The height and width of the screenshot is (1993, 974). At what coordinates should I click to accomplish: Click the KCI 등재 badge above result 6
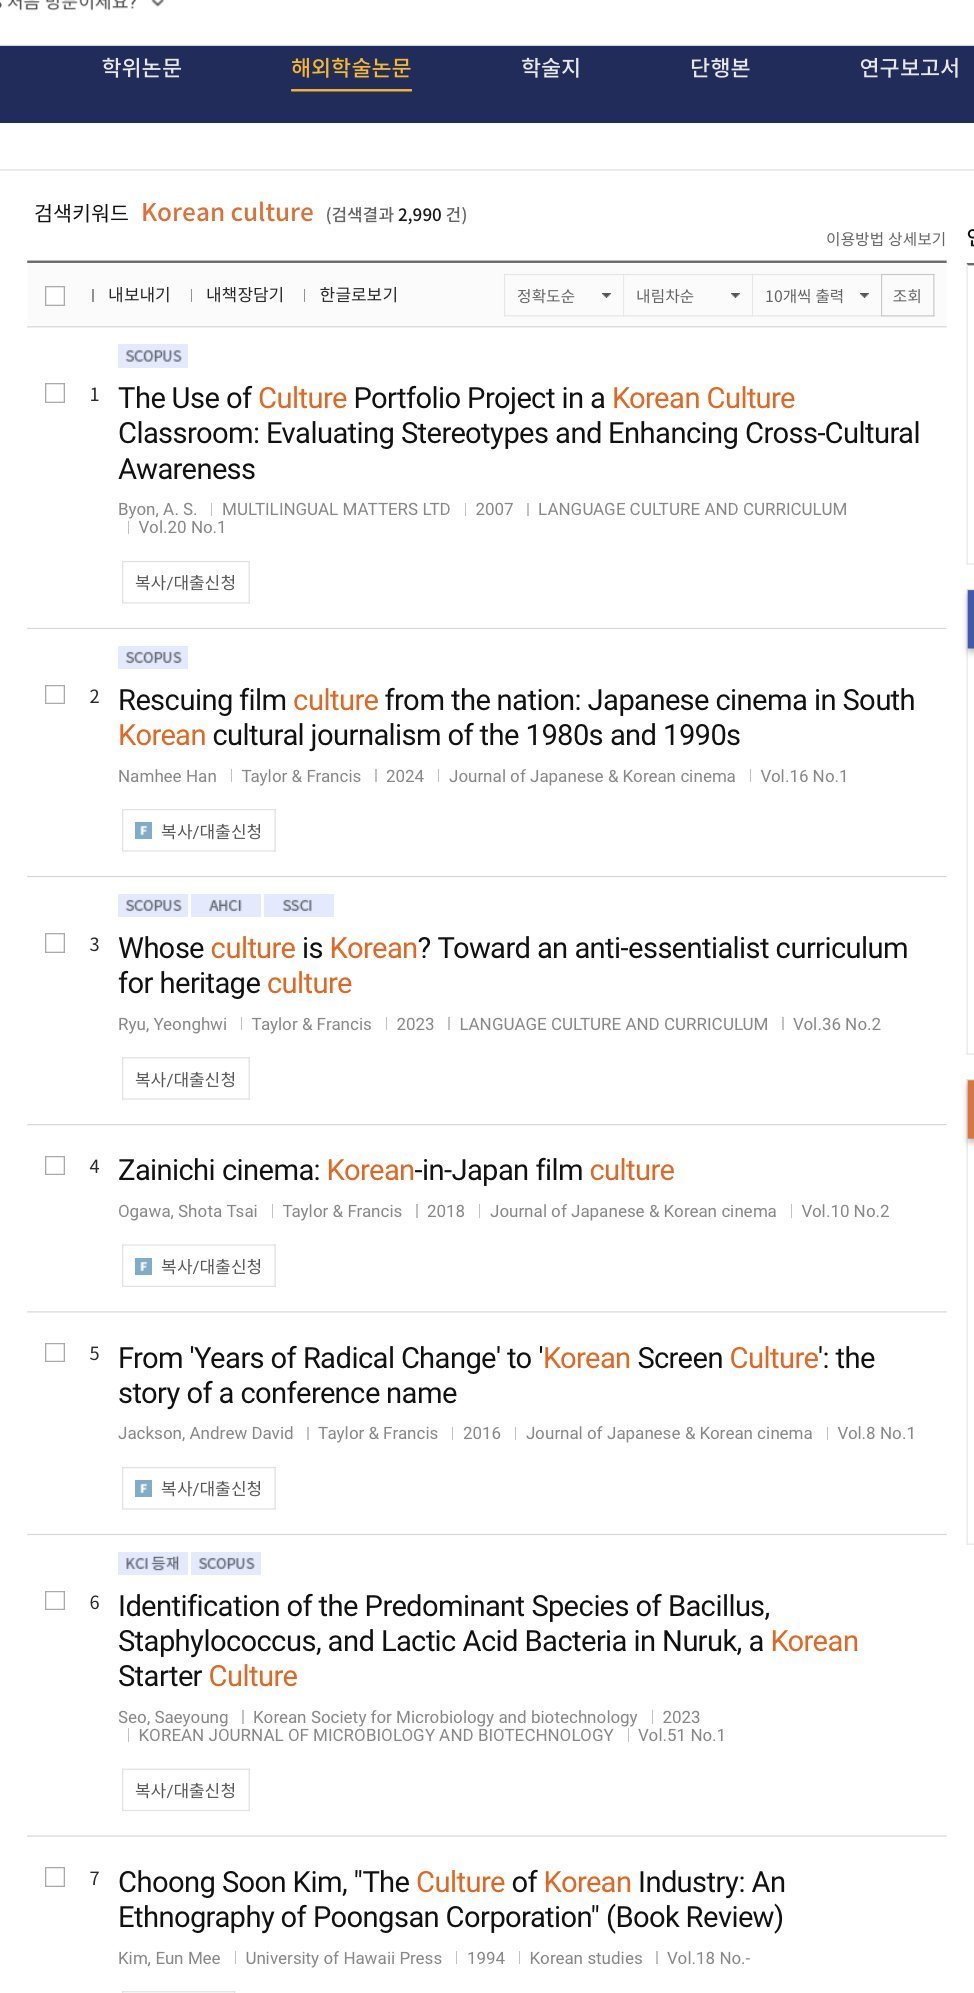coord(152,1564)
